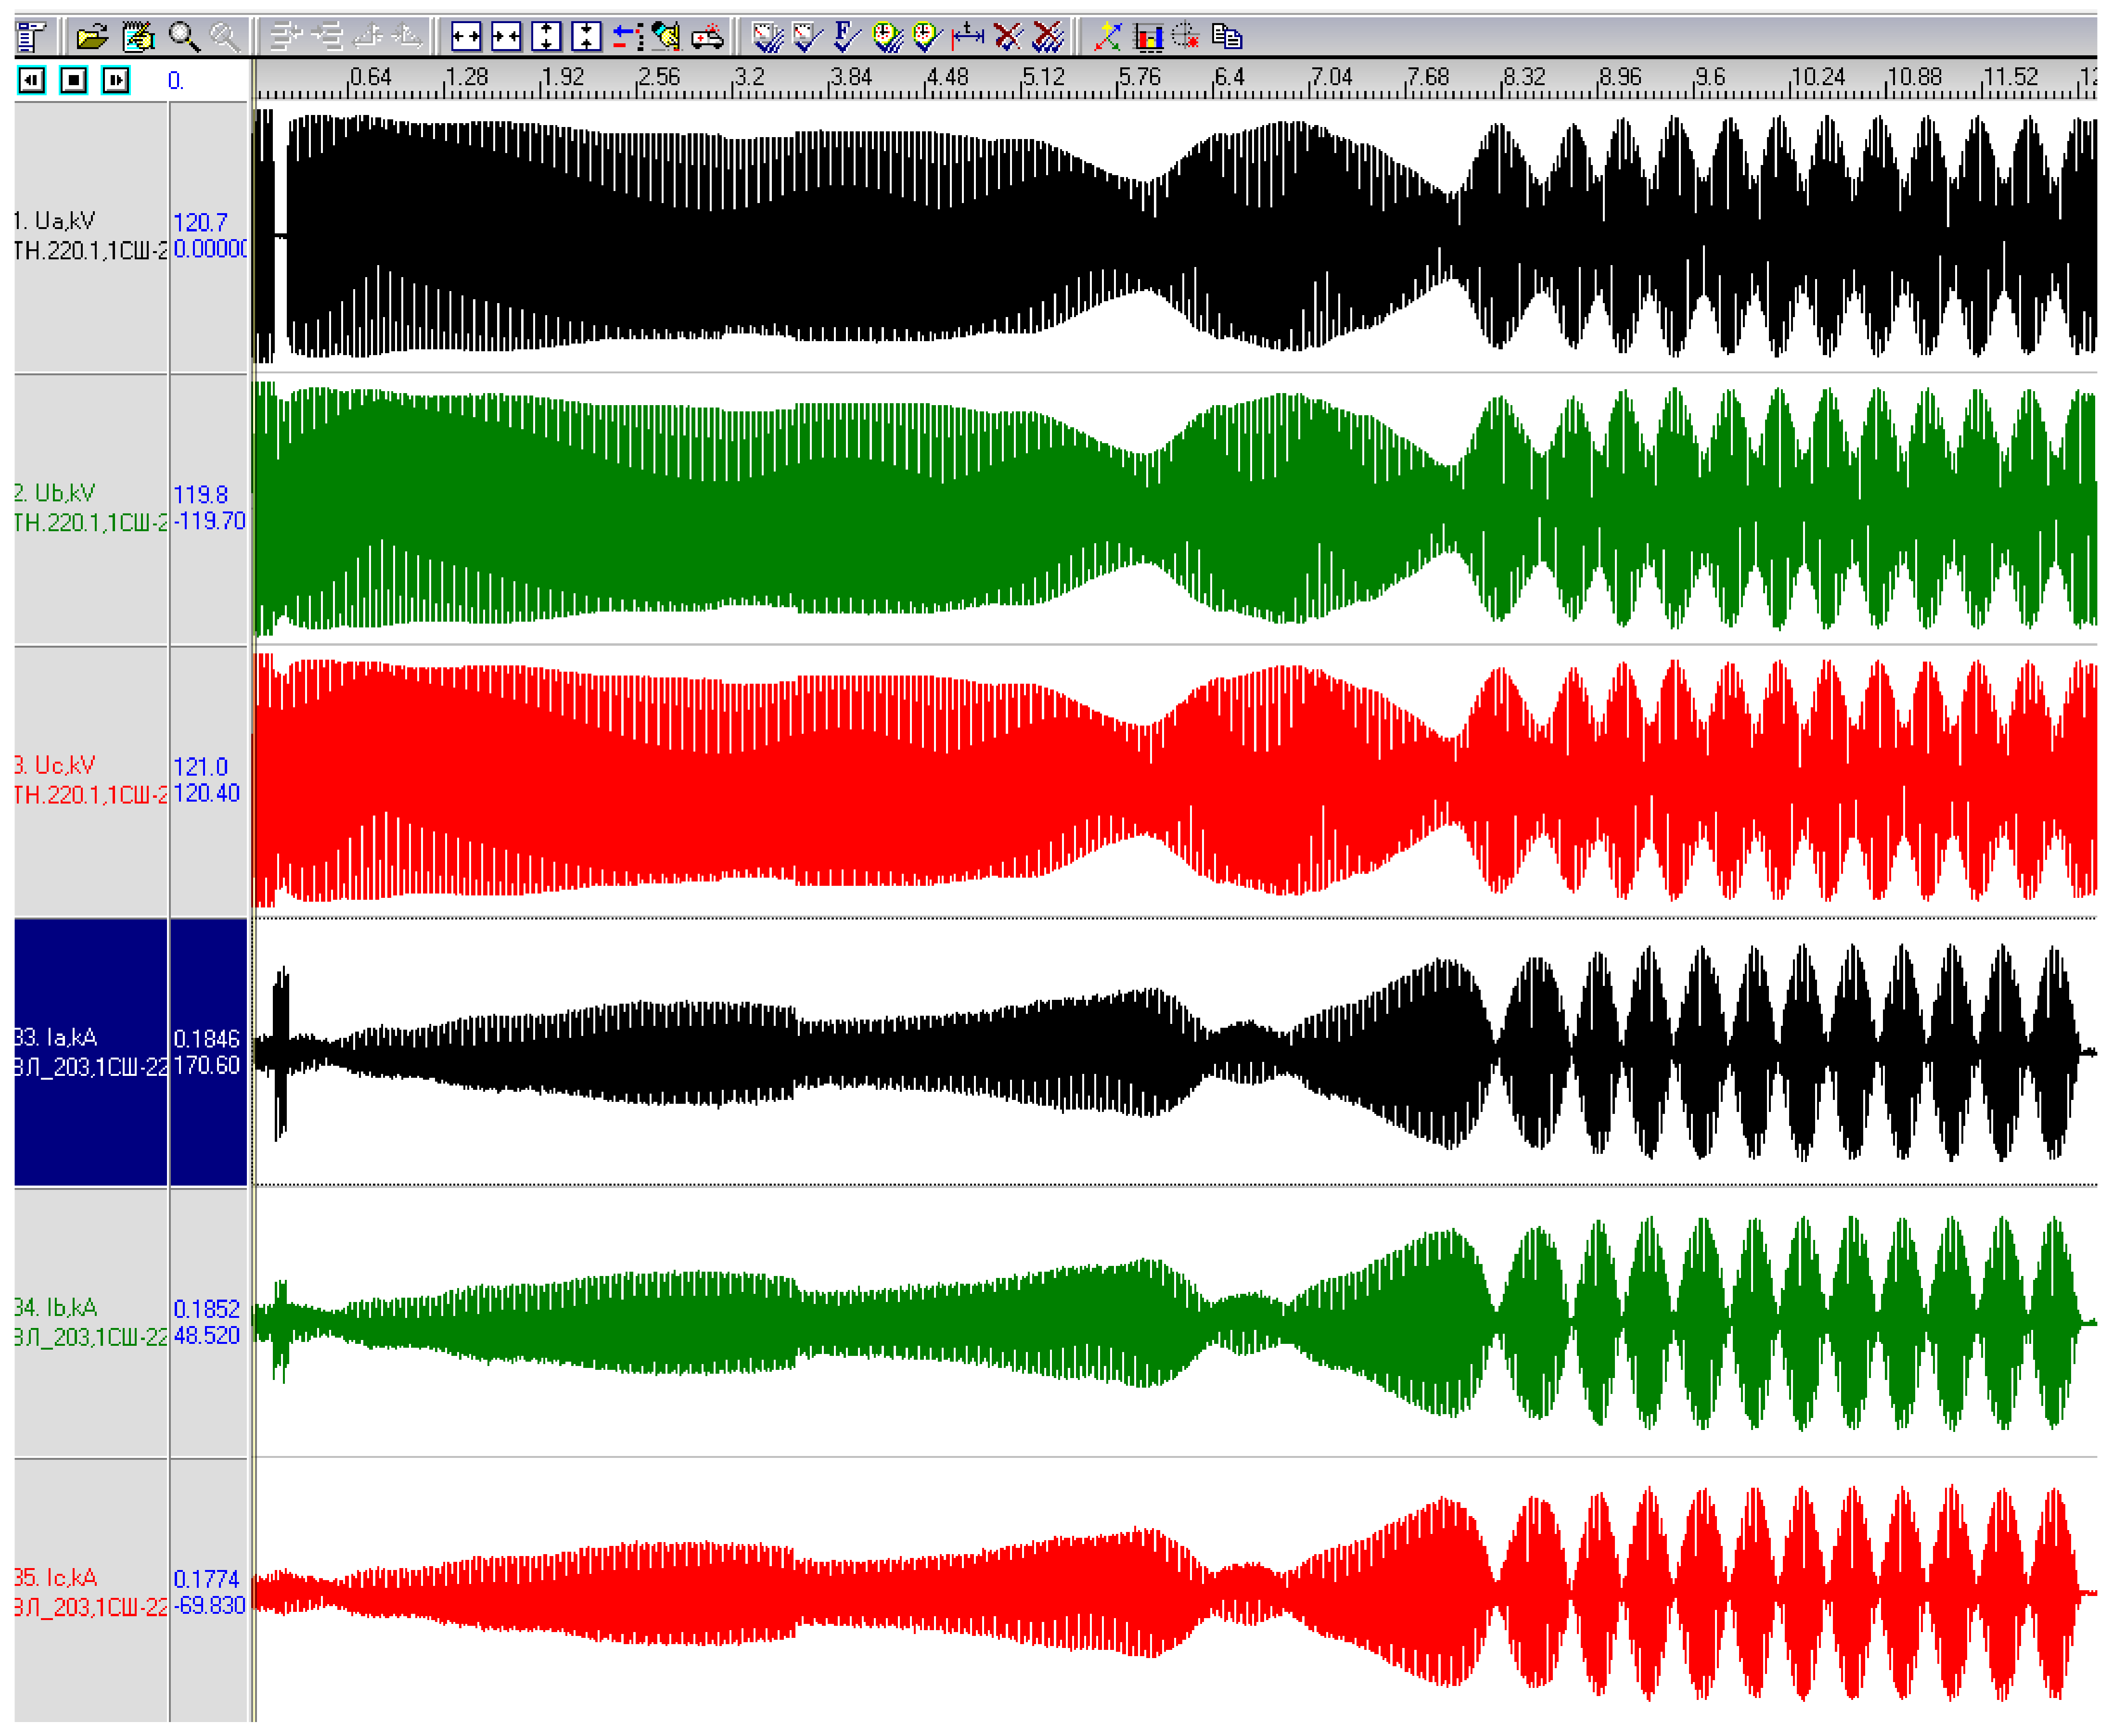Click the open file folder icon
Viewport: 2112px width, 1736px height.
pos(92,37)
